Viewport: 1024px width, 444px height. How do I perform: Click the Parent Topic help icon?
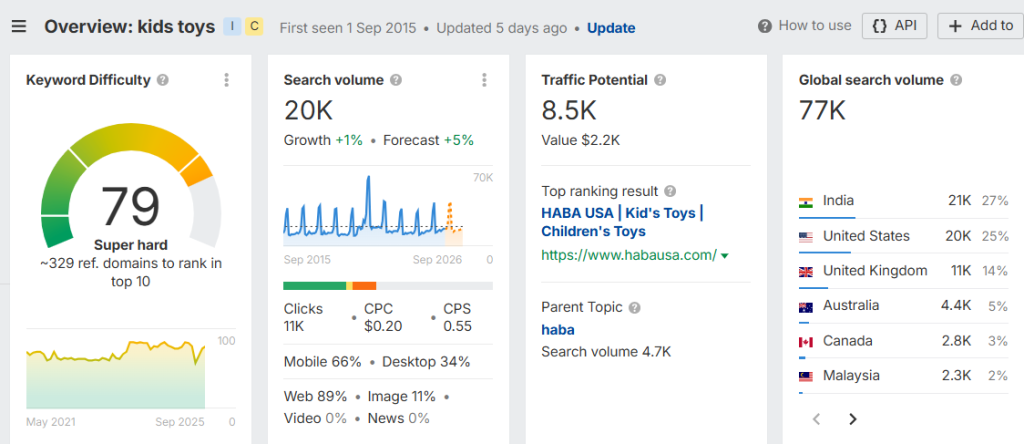(x=635, y=307)
